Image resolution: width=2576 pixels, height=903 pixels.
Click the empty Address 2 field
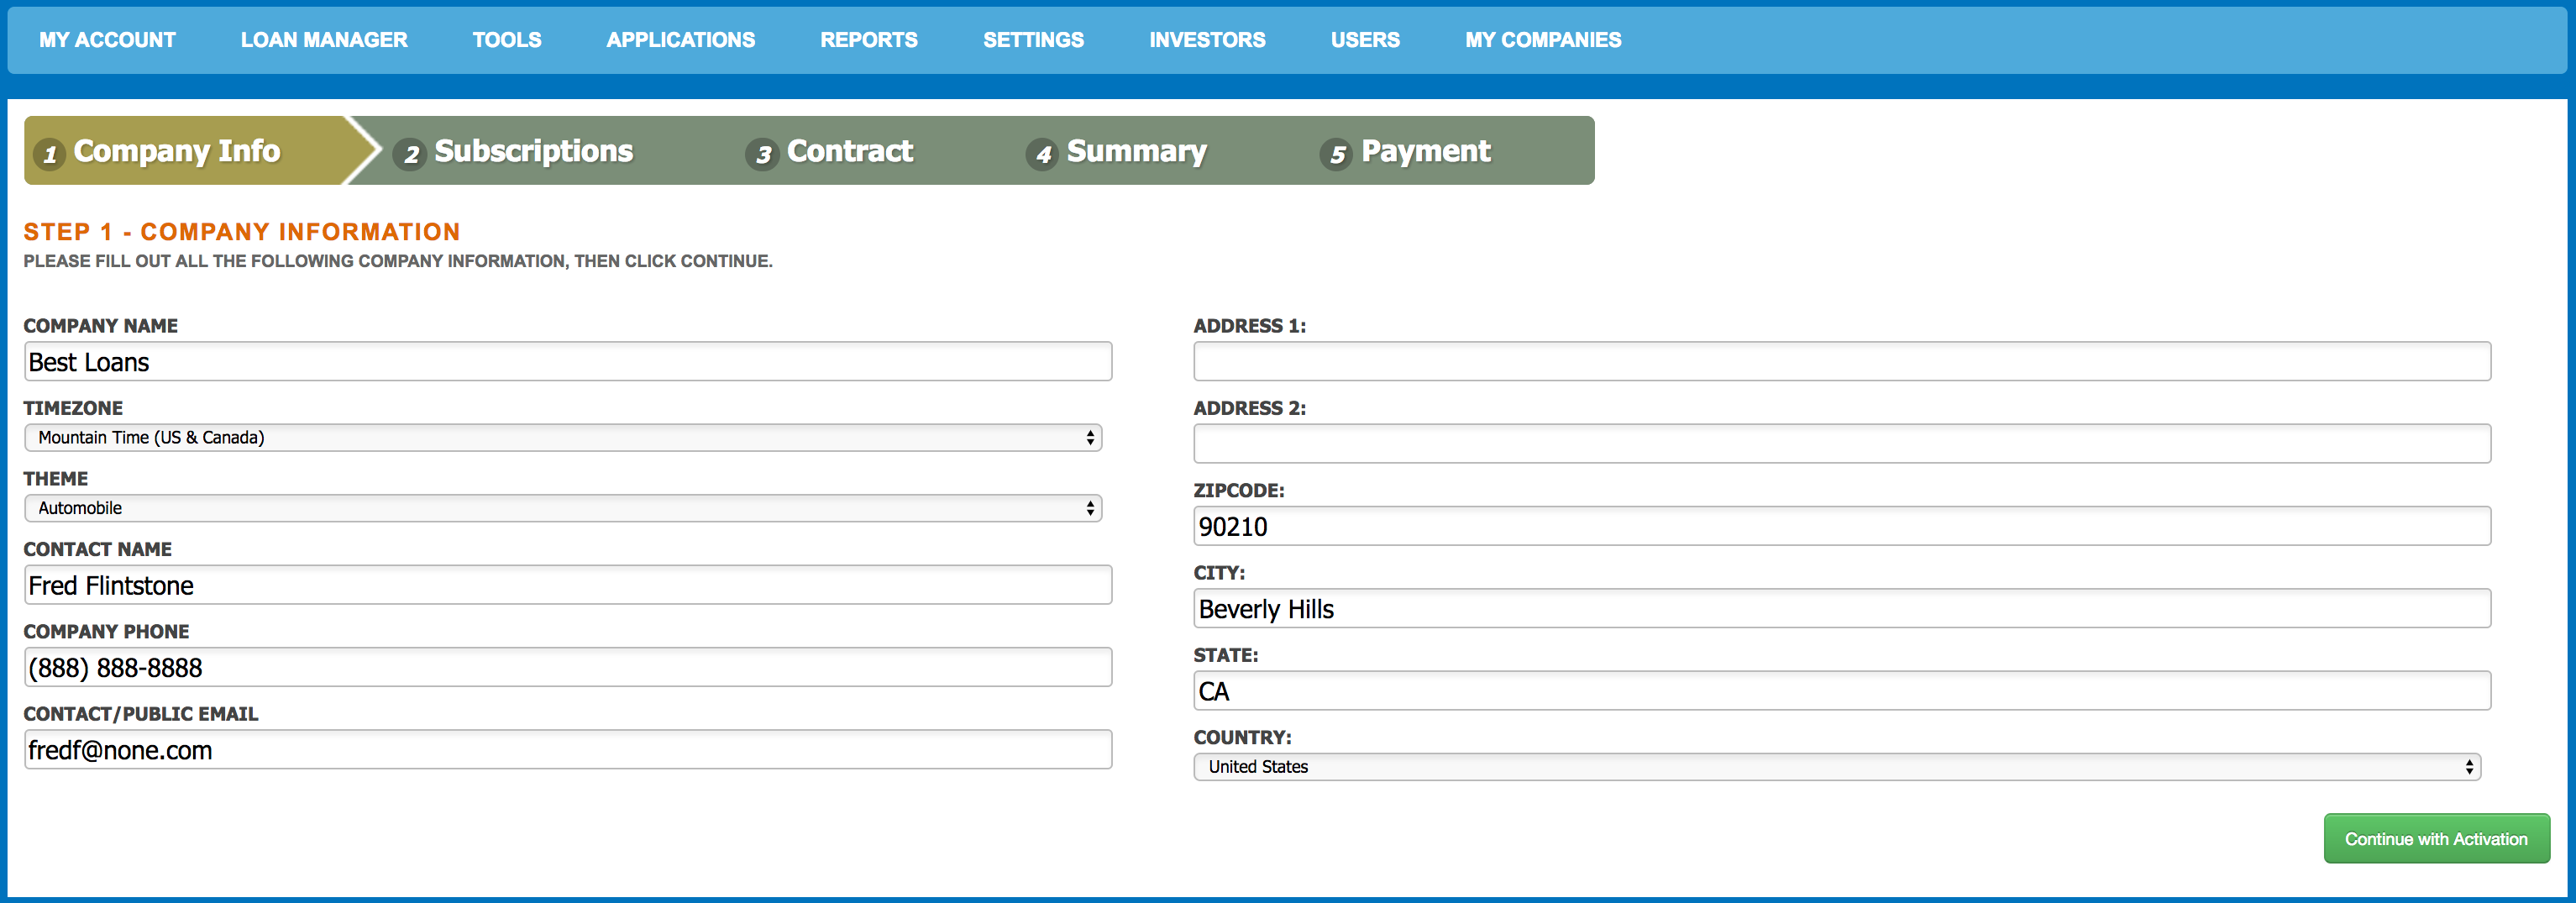pos(1842,444)
